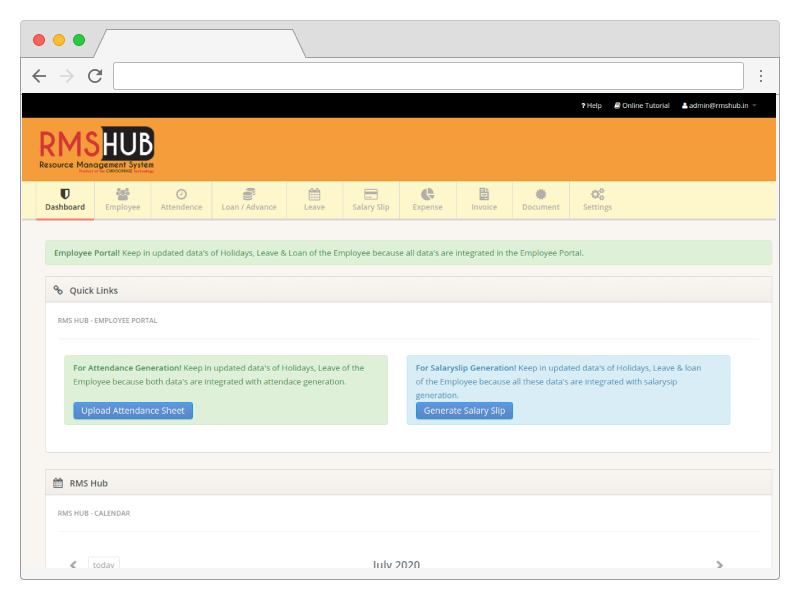Click 'For Attendance Generation!' text

127,368
